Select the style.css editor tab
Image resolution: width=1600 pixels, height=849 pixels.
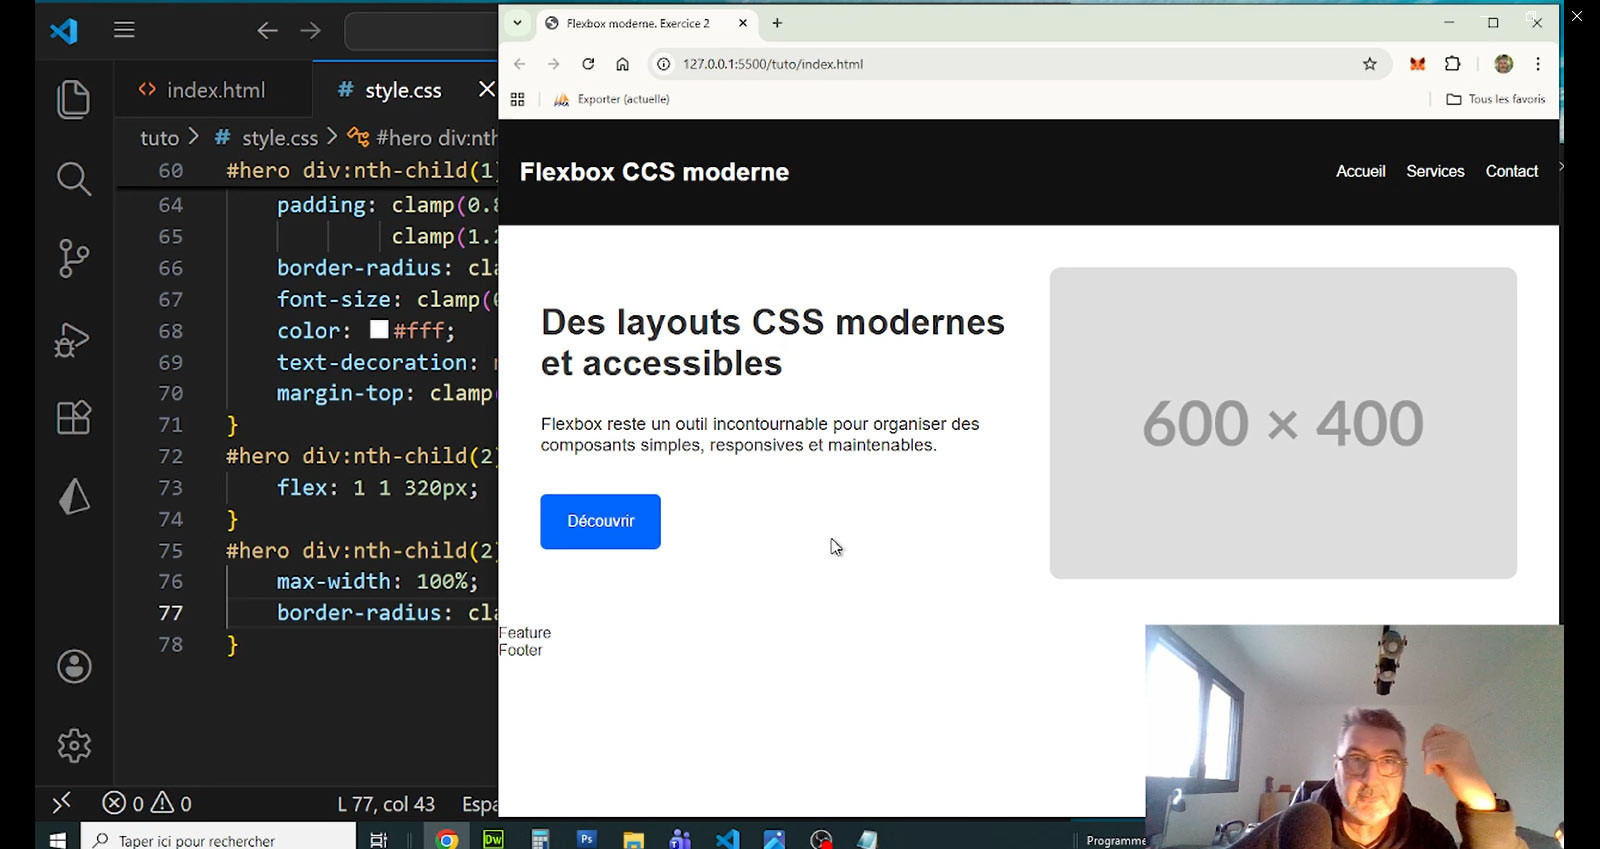tap(402, 90)
